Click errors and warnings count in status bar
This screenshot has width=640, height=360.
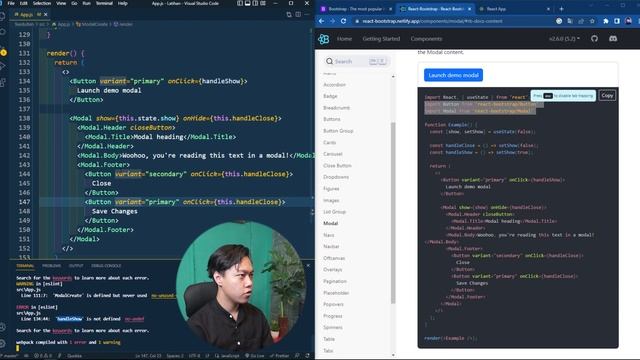click(42, 356)
